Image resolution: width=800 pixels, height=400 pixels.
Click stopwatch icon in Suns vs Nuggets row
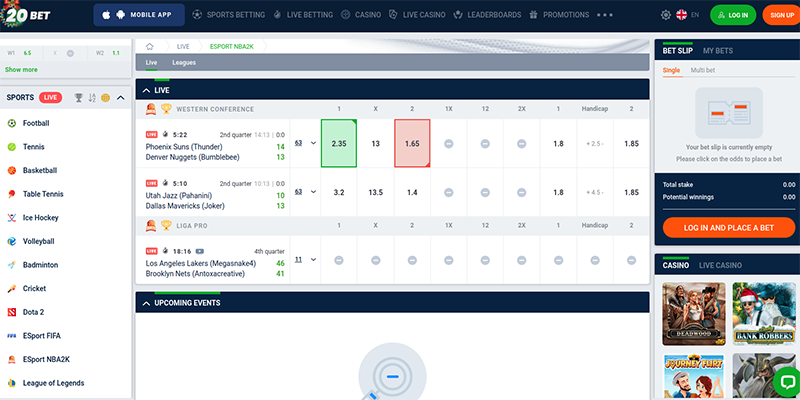pyautogui.click(x=165, y=135)
